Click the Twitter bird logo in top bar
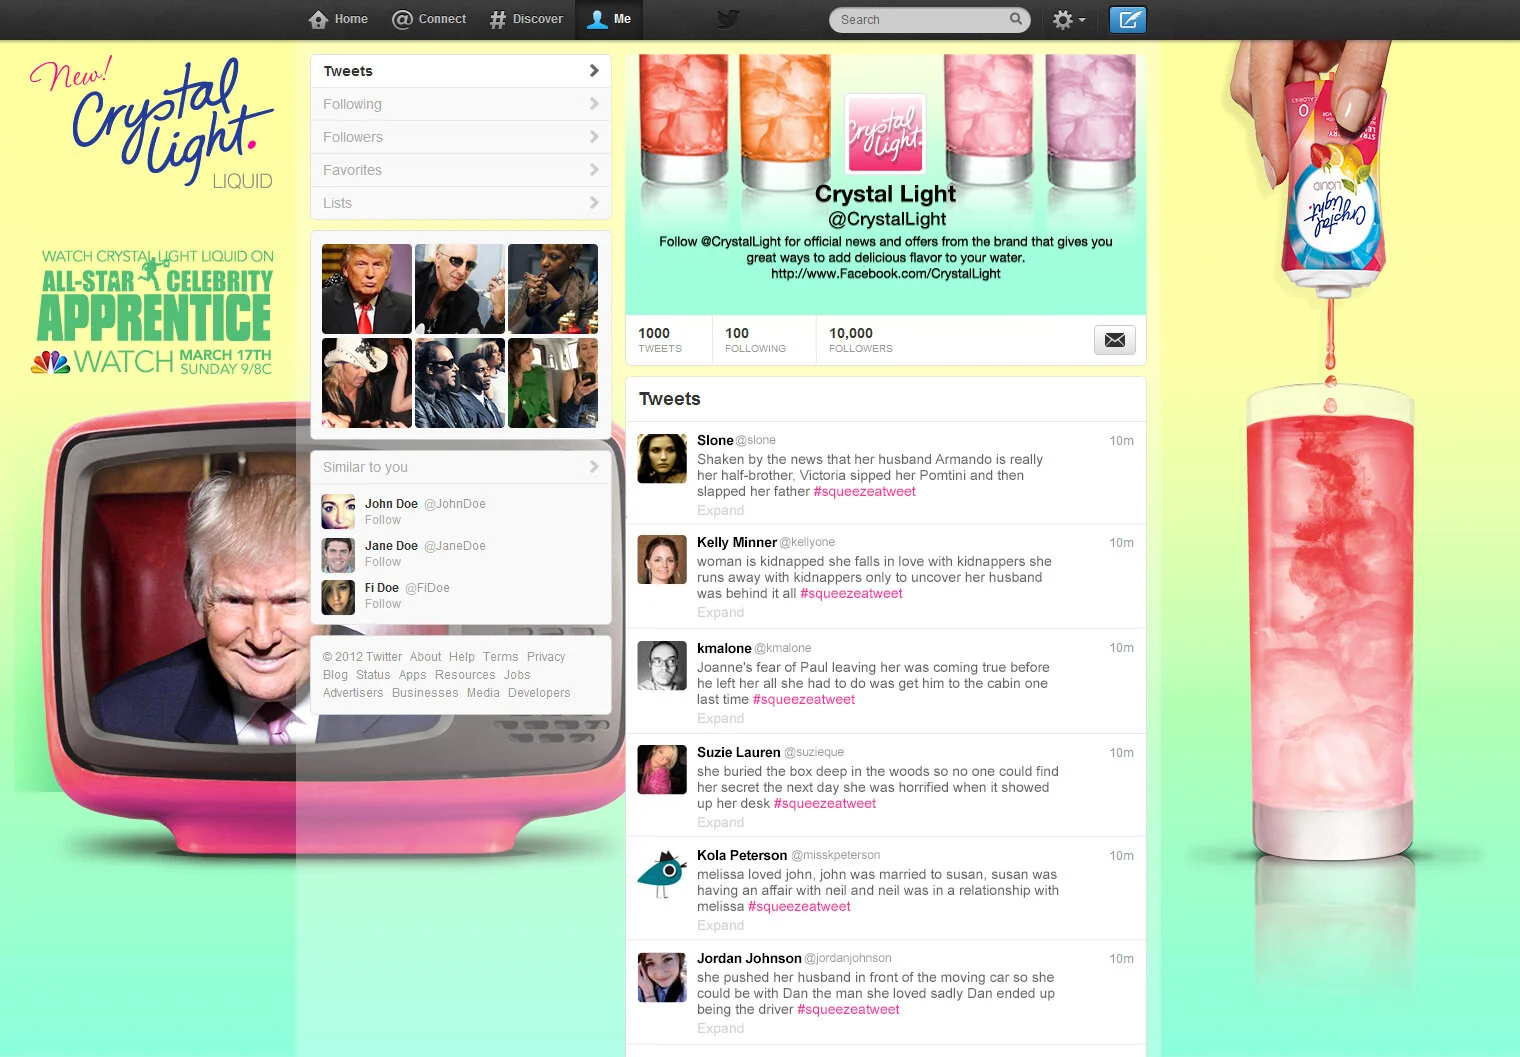Image resolution: width=1520 pixels, height=1057 pixels. point(728,20)
